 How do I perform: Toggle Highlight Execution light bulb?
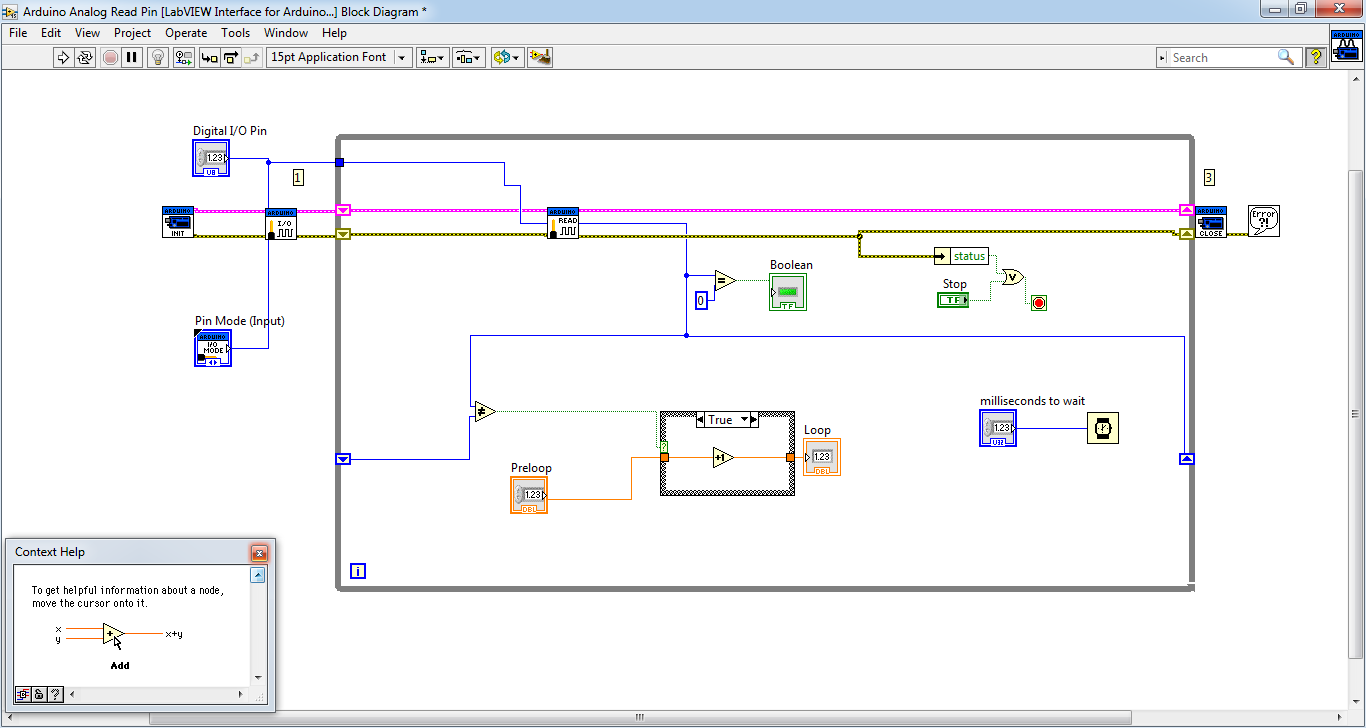click(x=158, y=57)
